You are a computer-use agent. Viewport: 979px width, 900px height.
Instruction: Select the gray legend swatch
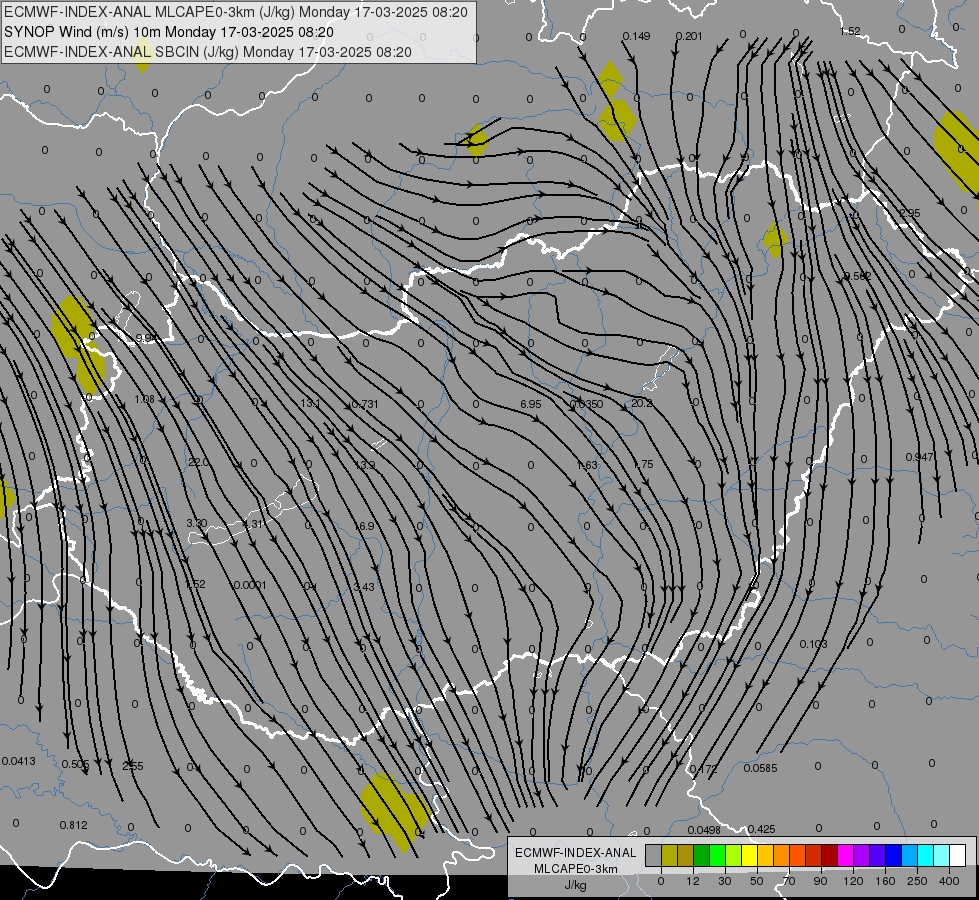(654, 855)
